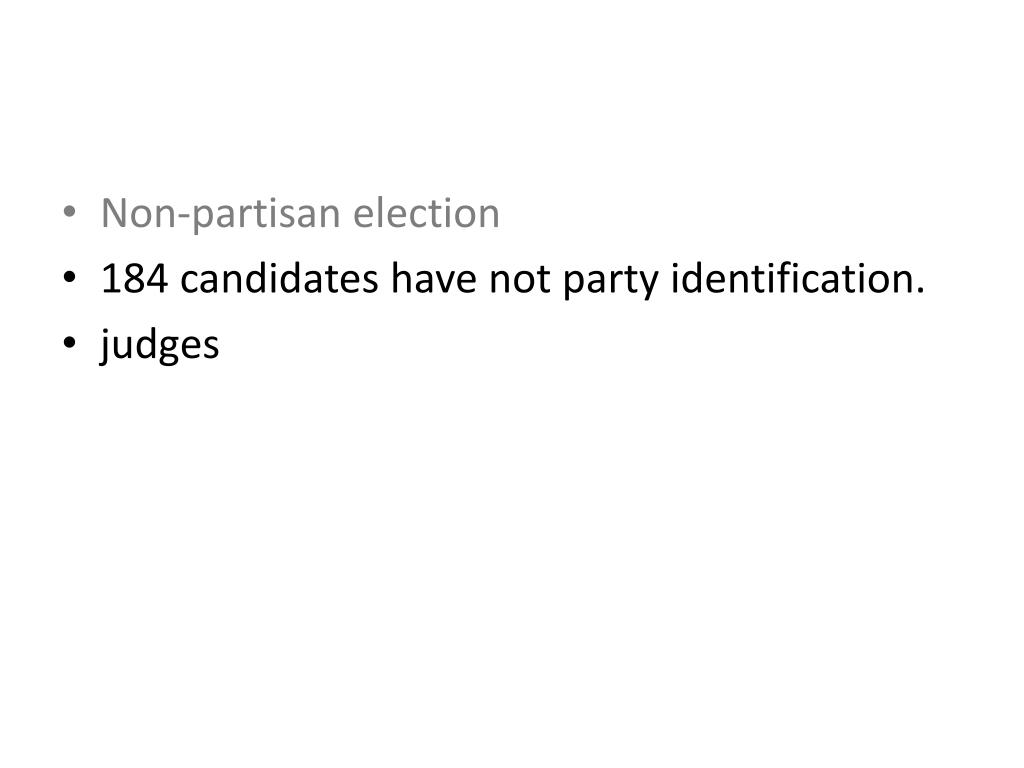Click the word 'identification.'

click(798, 278)
